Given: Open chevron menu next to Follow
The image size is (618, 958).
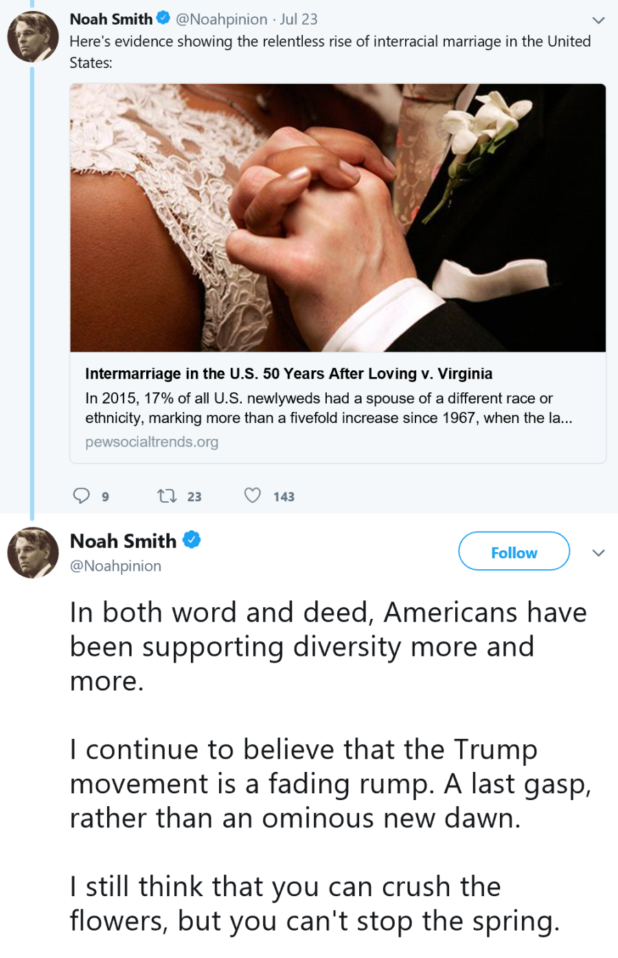Looking at the screenshot, I should point(599,552).
